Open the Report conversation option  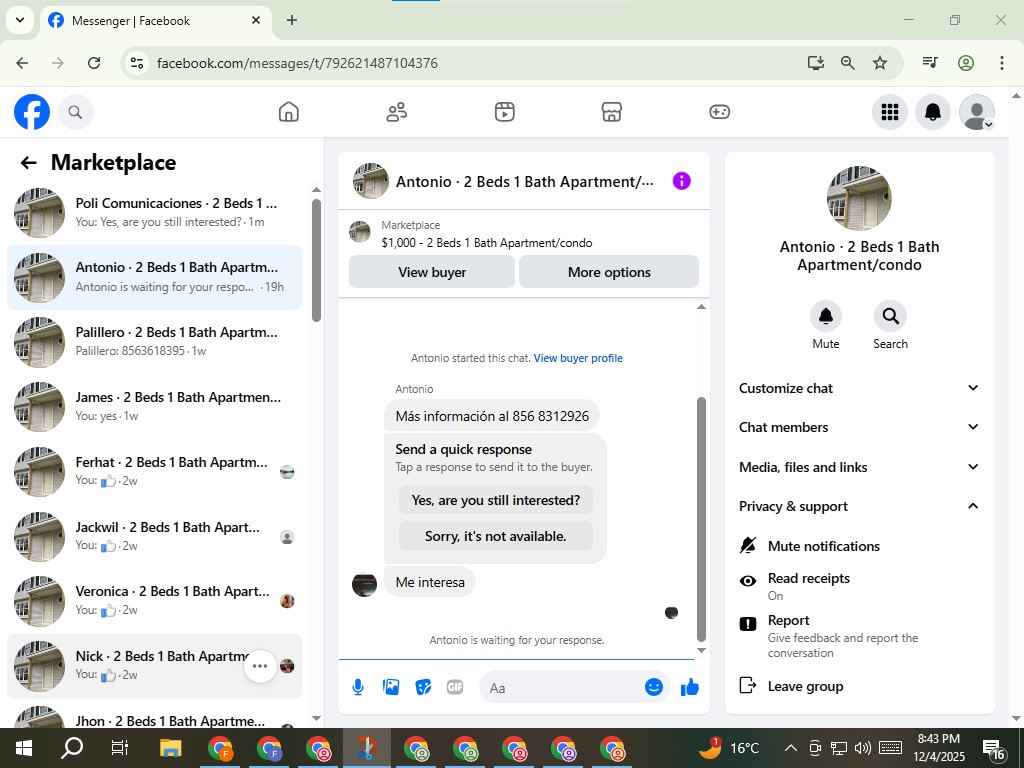tap(859, 635)
